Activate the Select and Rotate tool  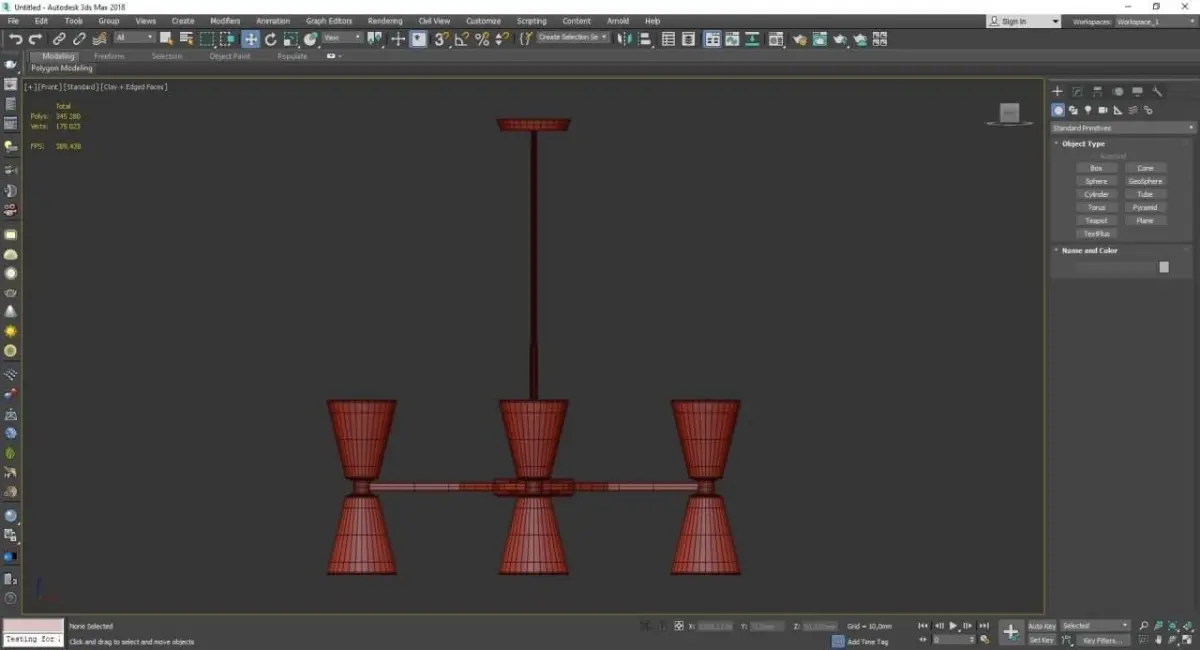click(270, 39)
